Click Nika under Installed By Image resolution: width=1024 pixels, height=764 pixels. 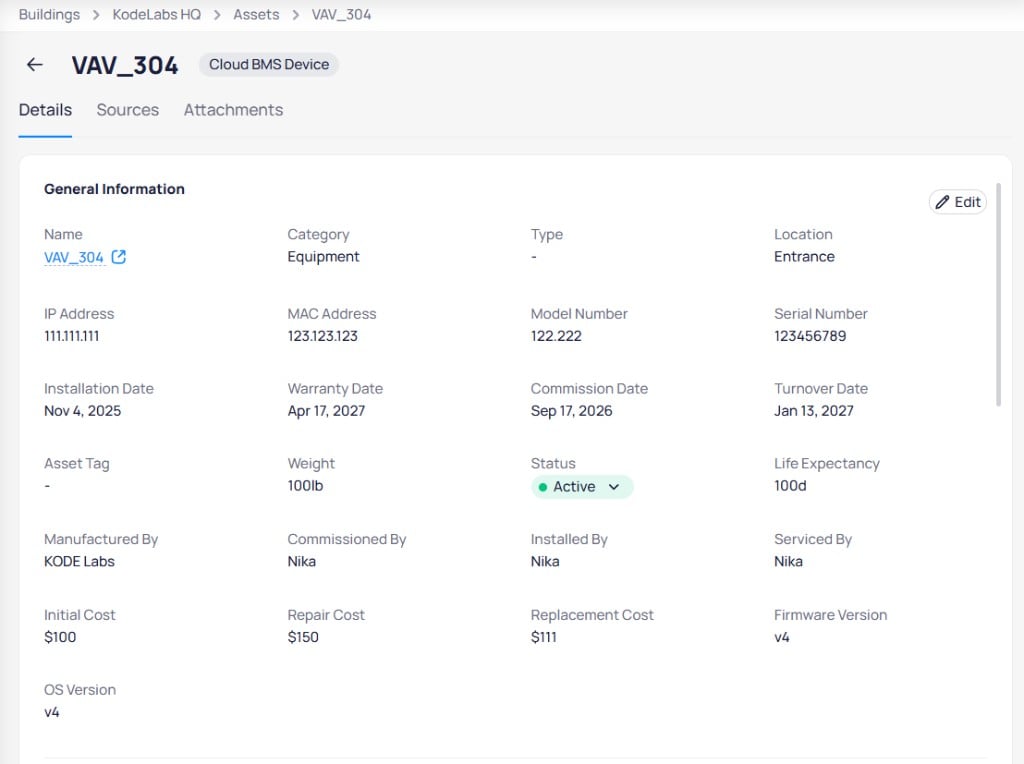(545, 561)
